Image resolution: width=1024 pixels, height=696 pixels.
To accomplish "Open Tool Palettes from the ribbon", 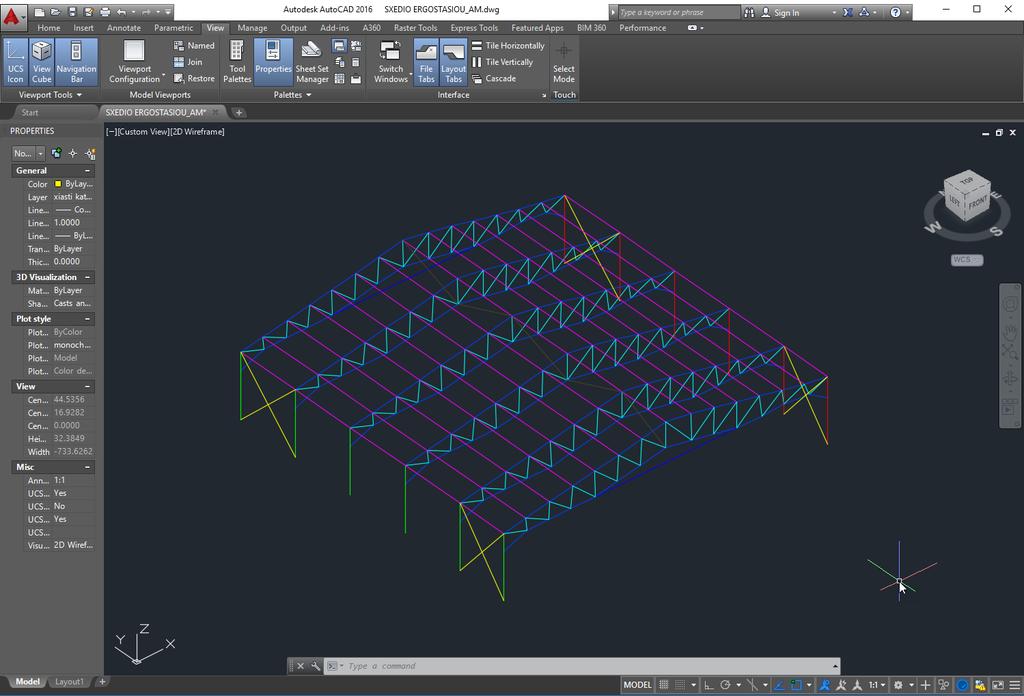I will 237,62.
